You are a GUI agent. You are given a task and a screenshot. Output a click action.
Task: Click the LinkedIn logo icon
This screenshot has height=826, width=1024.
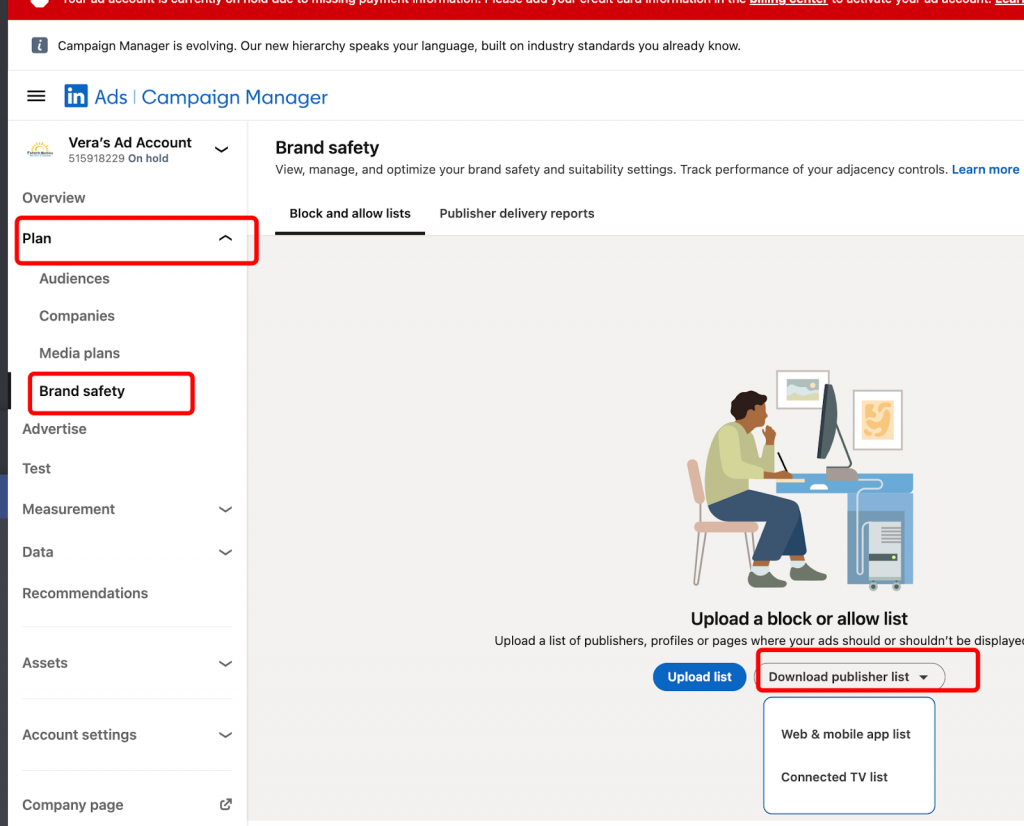76,97
